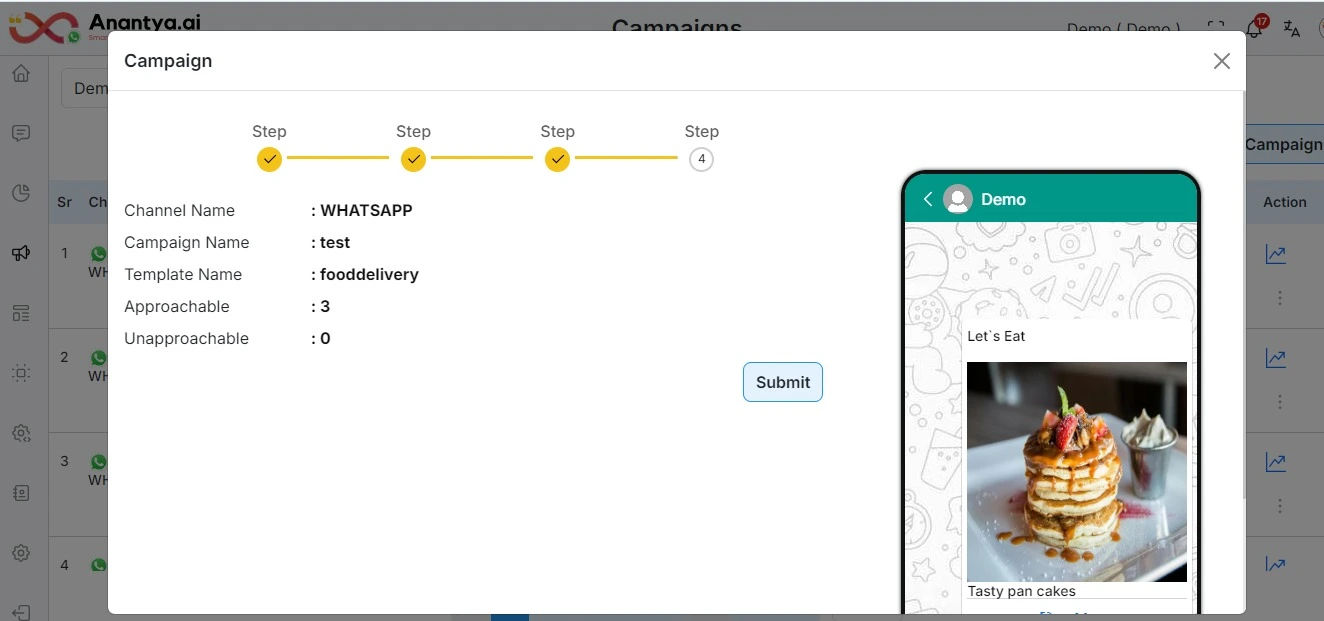This screenshot has width=1324, height=621.
Task: Click WhatsApp icon in row 2
Action: click(98, 358)
